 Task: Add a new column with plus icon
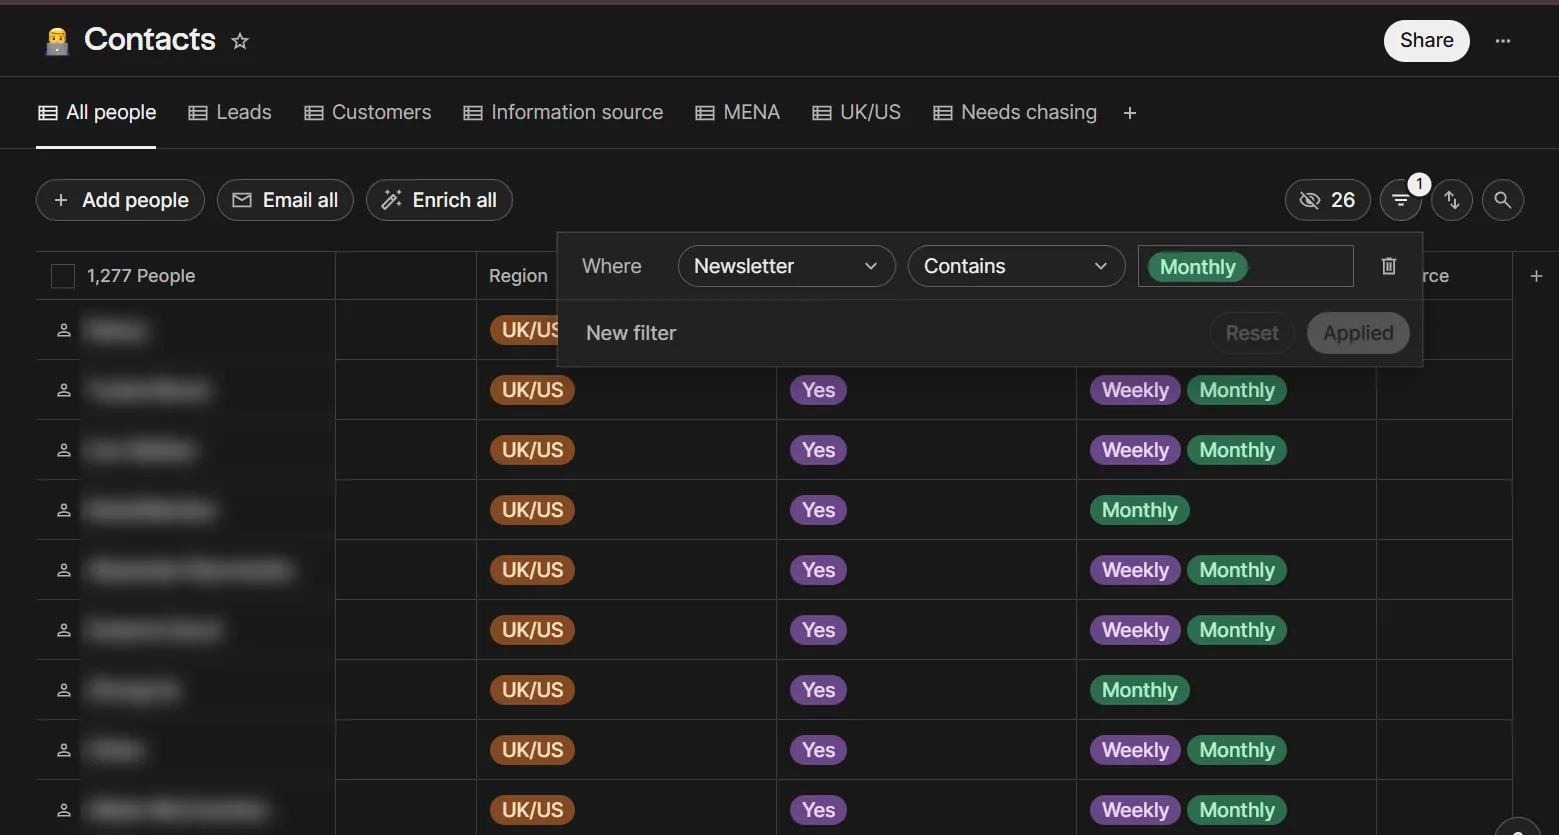pos(1536,276)
